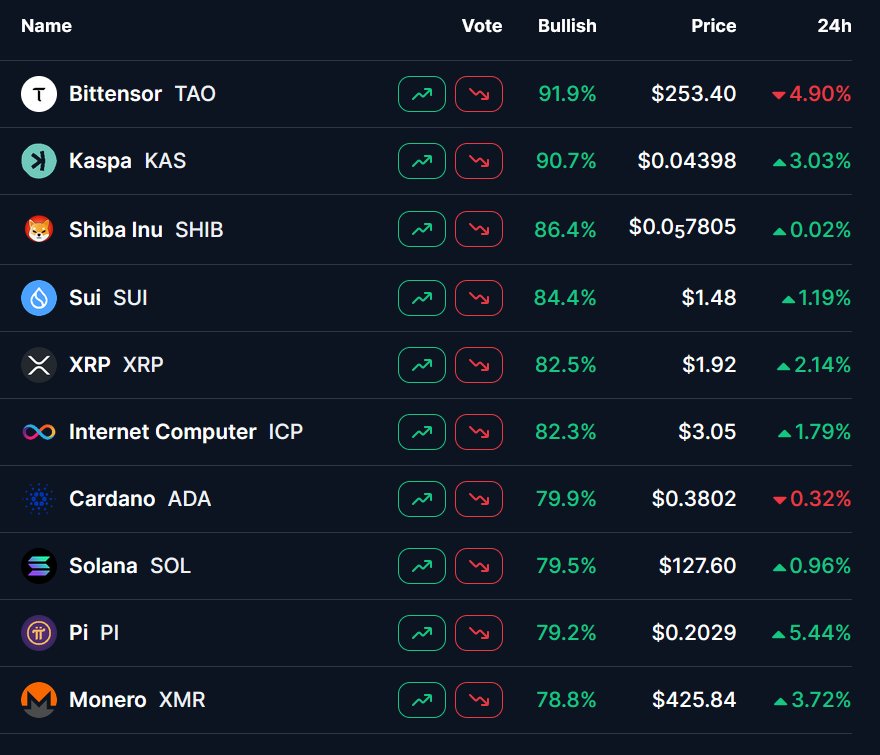Click the Solana coin logo

tap(39, 566)
